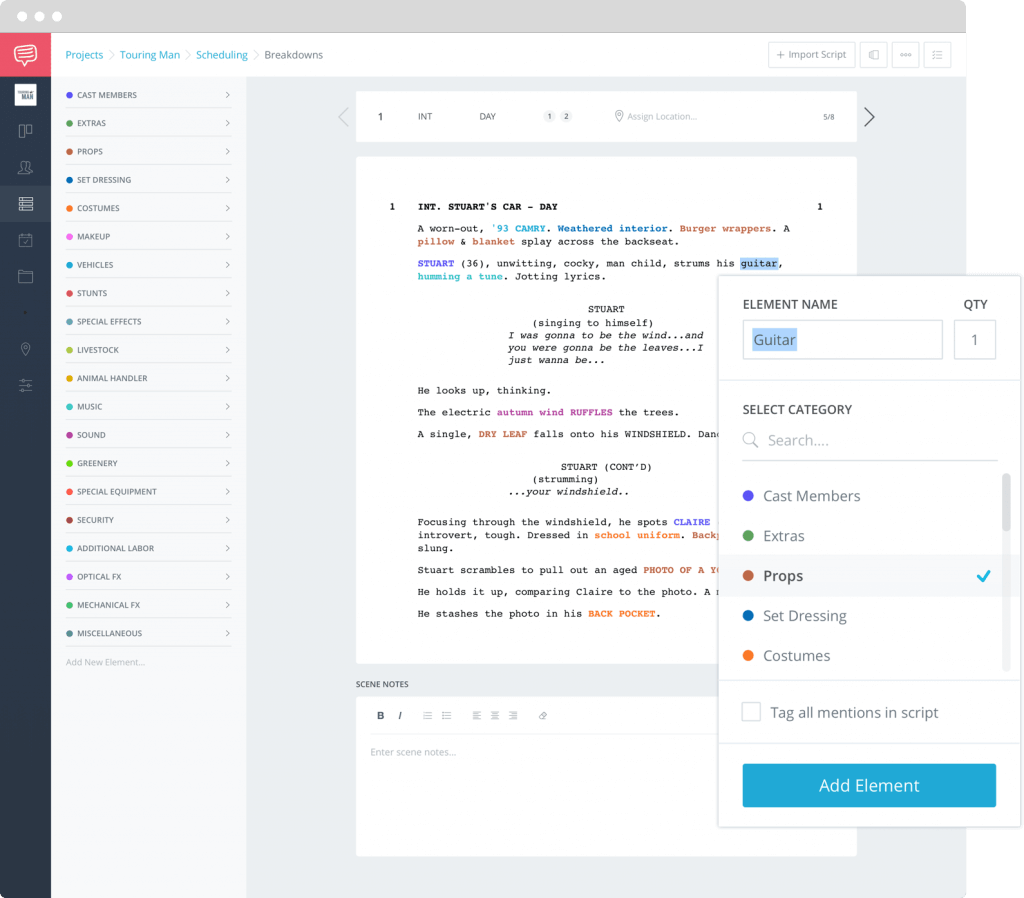Click the more options ellipsis icon top right
1024x898 pixels.
[905, 54]
